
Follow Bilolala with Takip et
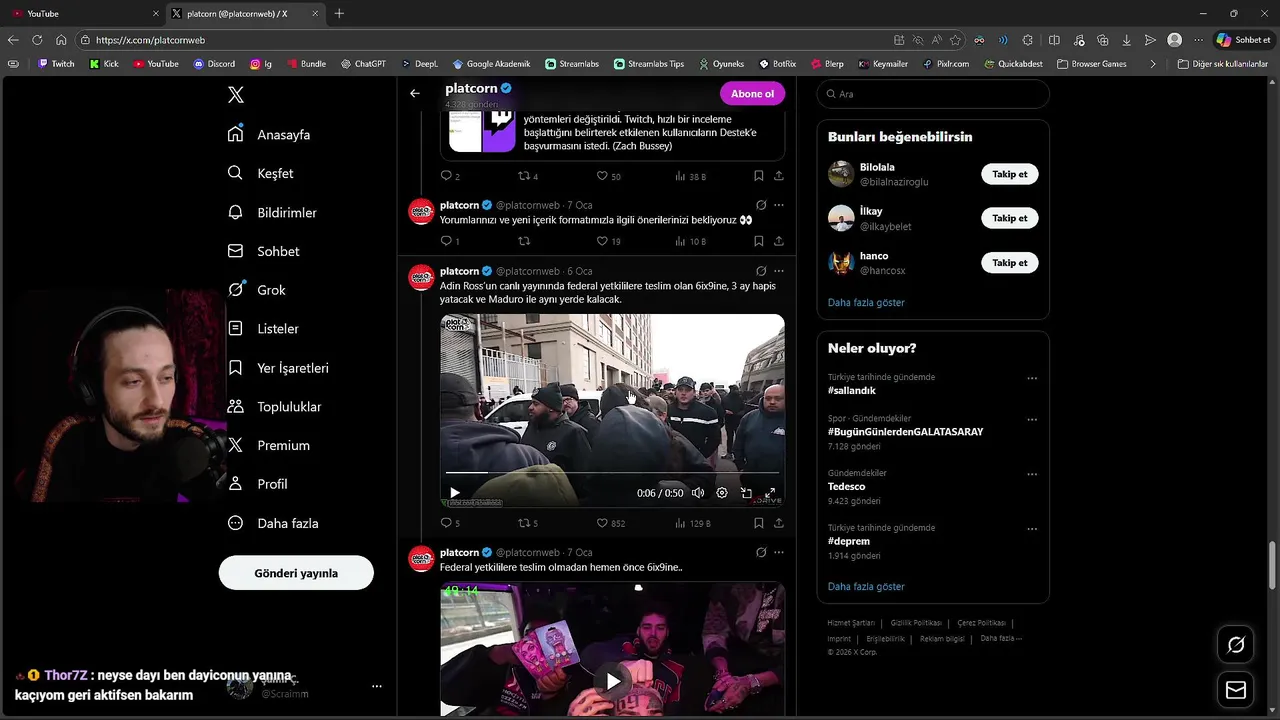click(1009, 174)
